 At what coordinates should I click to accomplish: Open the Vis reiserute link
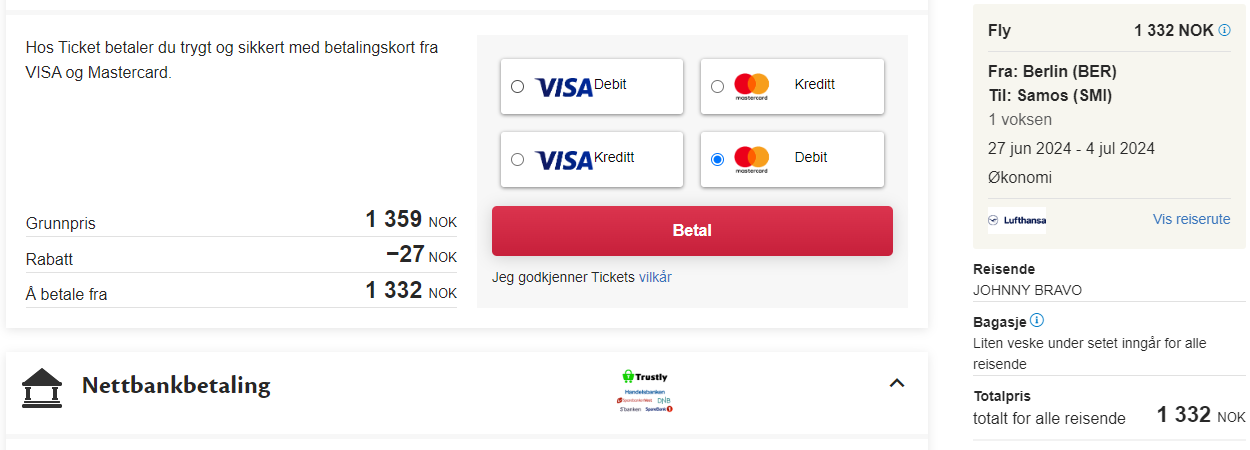1191,219
